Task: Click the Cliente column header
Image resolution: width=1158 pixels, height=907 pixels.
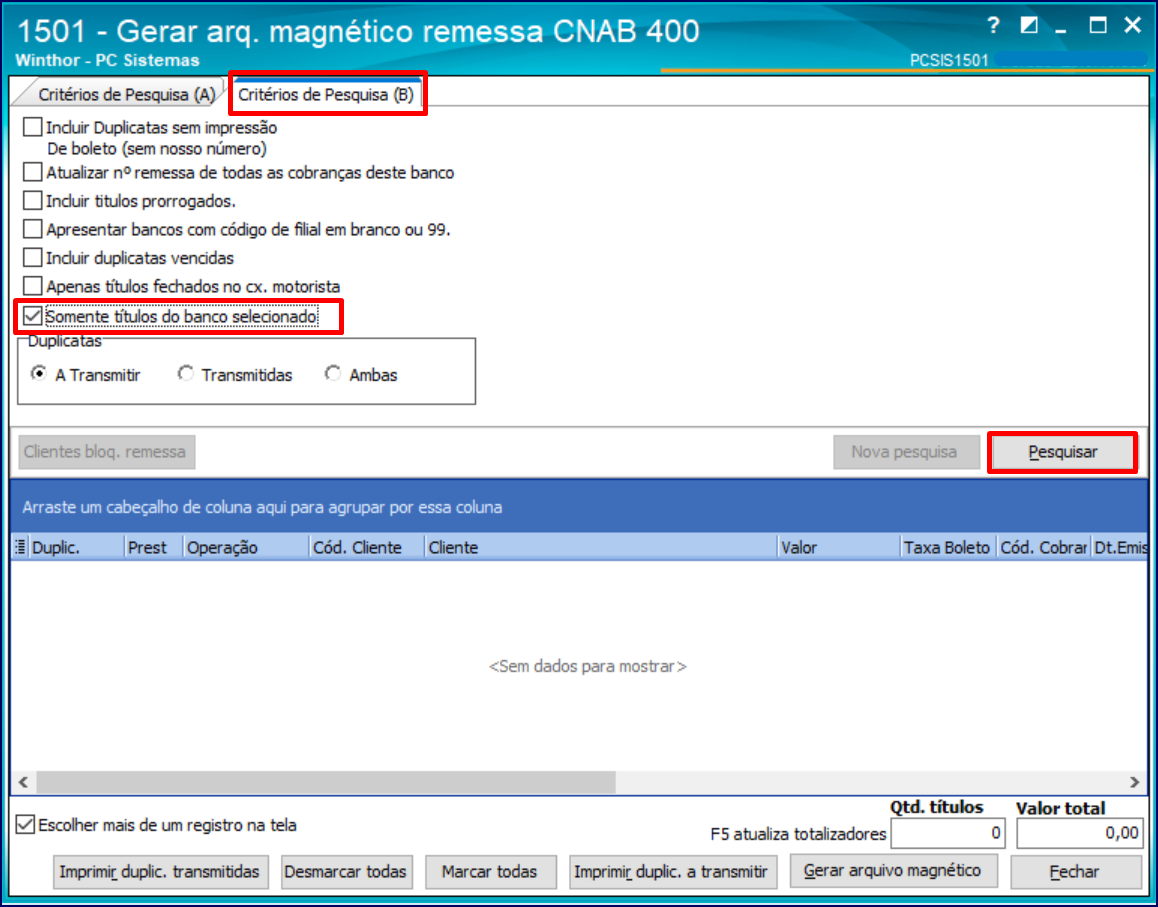Action: [601, 547]
